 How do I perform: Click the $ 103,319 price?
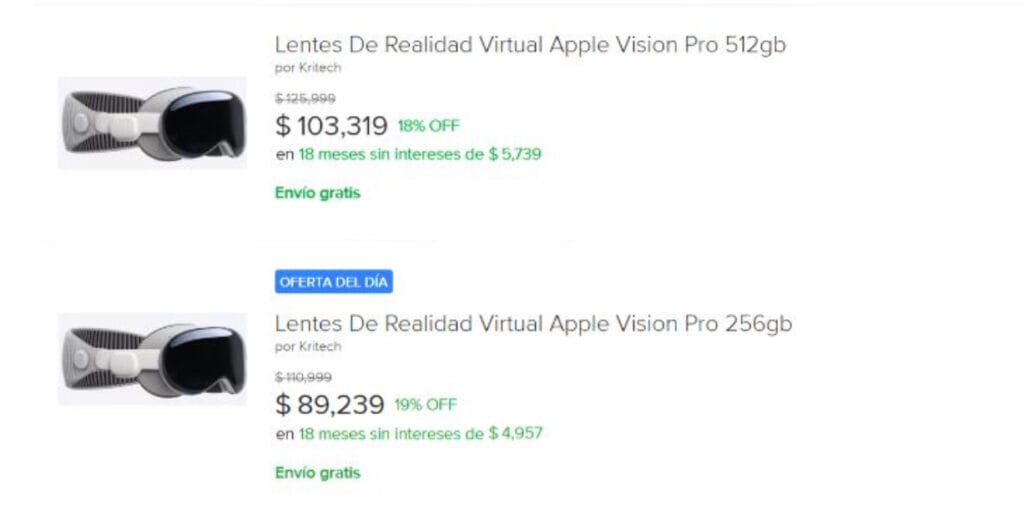[x=331, y=125]
